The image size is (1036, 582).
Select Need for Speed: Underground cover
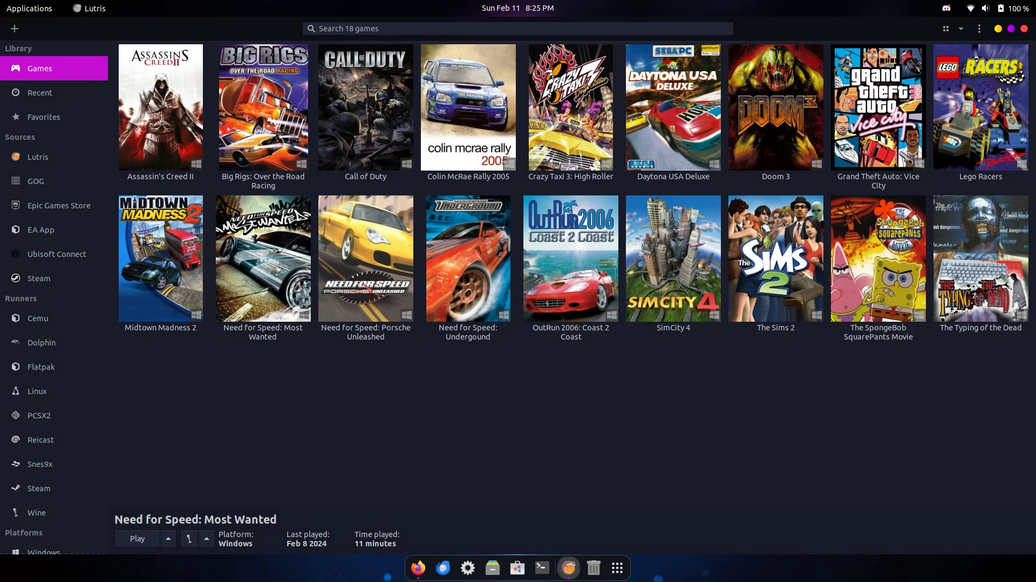point(468,258)
